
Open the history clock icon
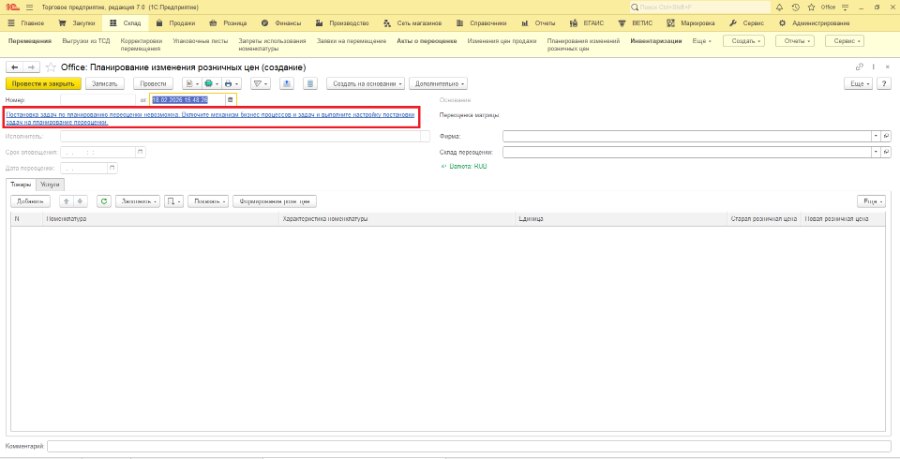[x=795, y=7]
